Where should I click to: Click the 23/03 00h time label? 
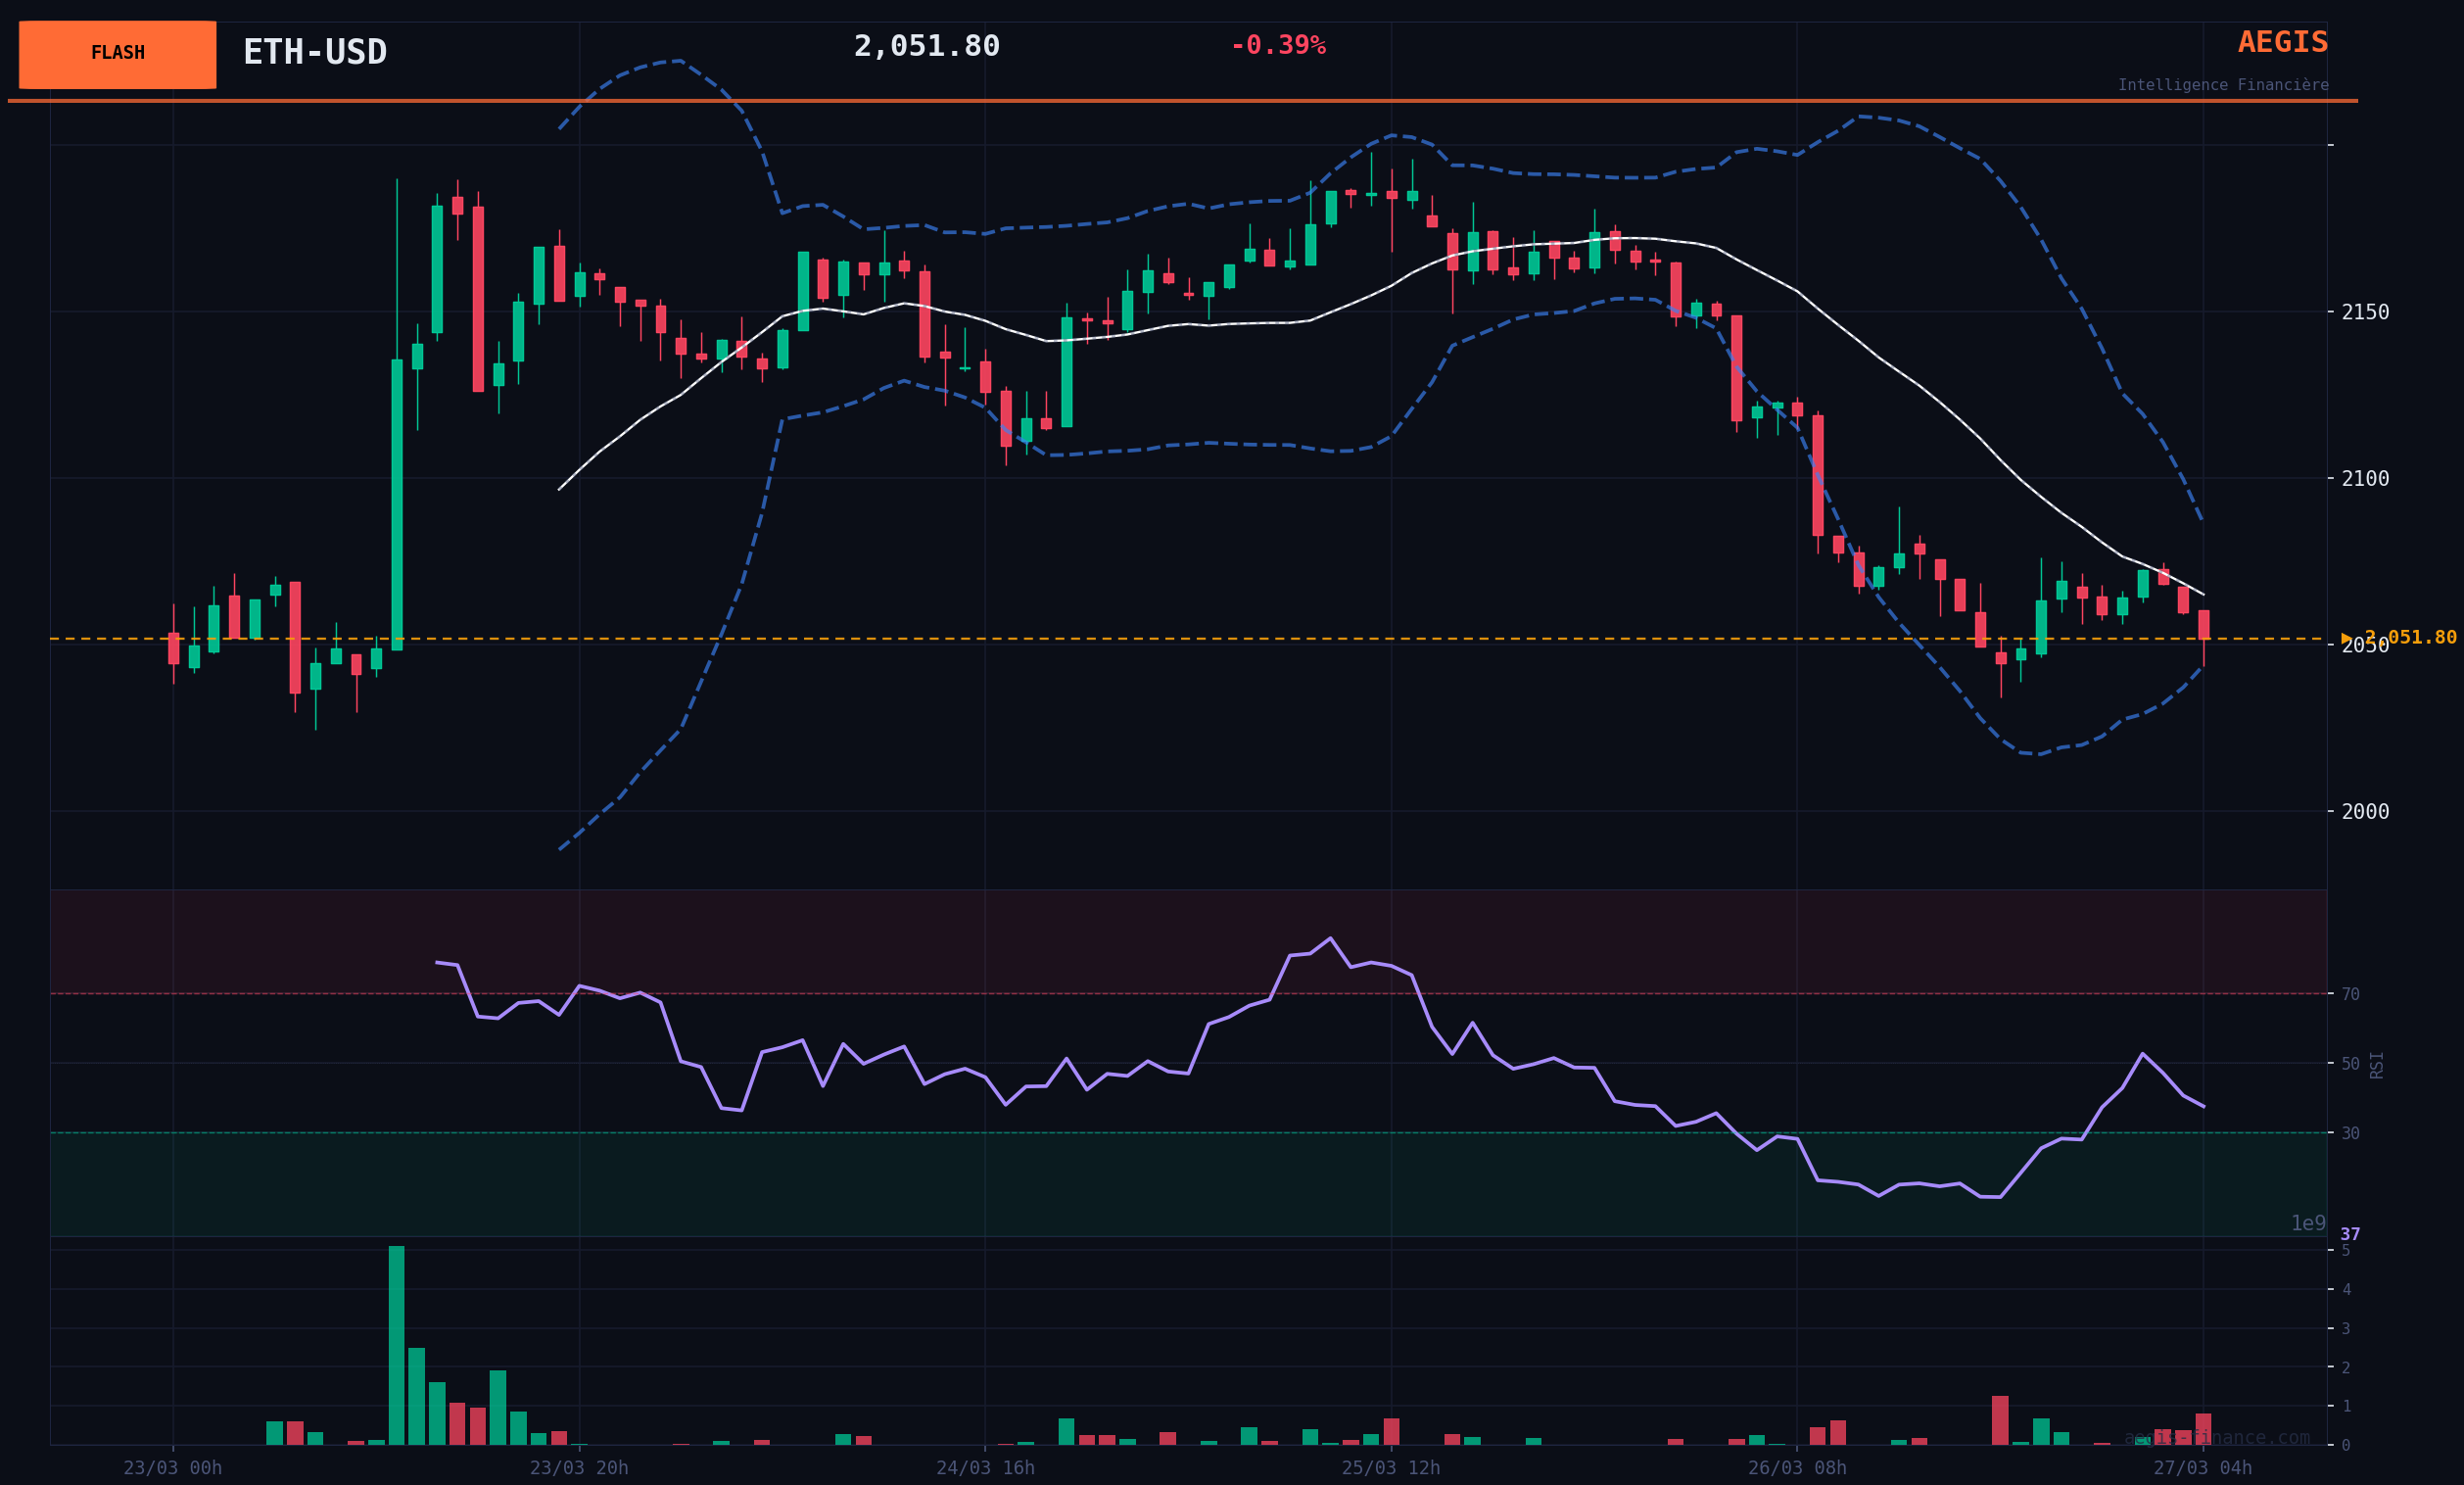pos(173,1468)
